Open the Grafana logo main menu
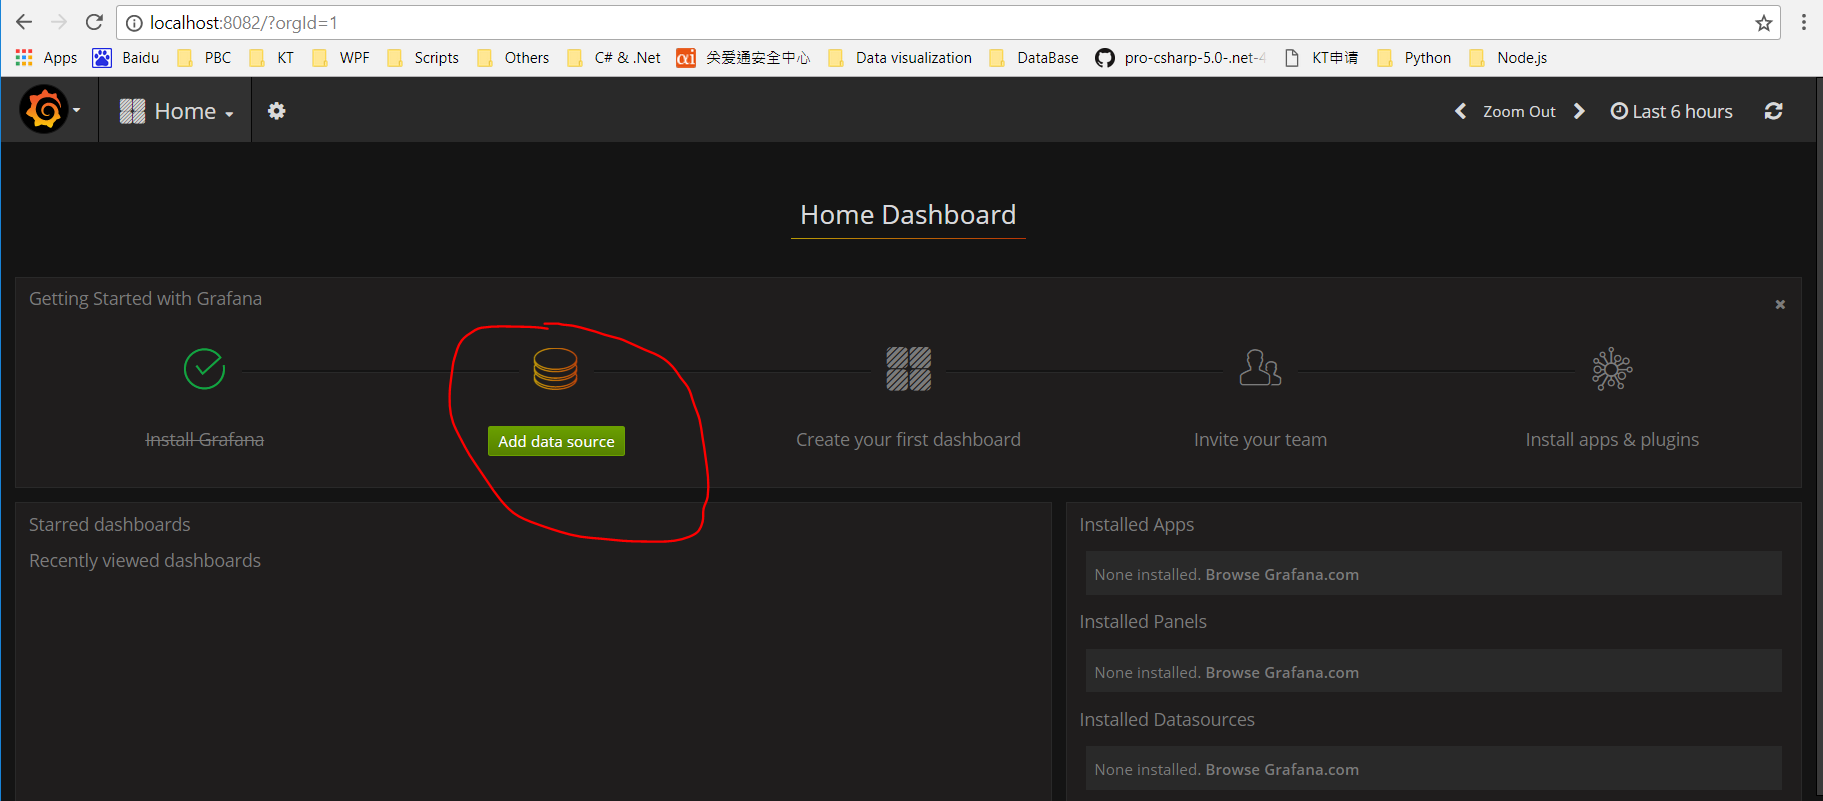Viewport: 1823px width, 801px height. [x=49, y=110]
